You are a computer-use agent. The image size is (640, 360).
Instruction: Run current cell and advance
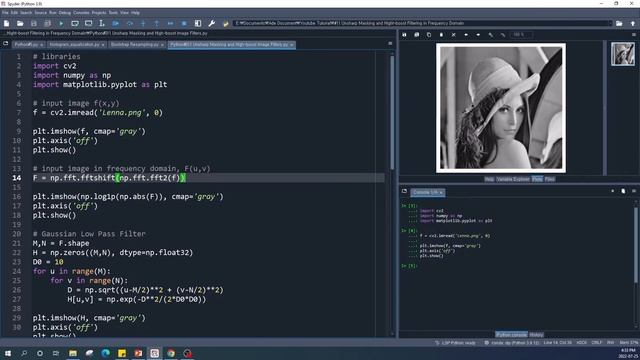(x=88, y=24)
